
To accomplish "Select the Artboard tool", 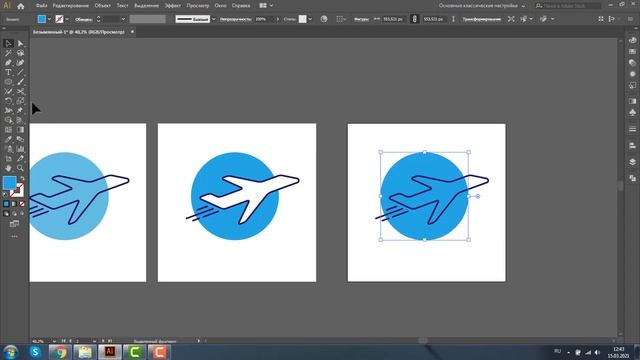I will pos(8,158).
